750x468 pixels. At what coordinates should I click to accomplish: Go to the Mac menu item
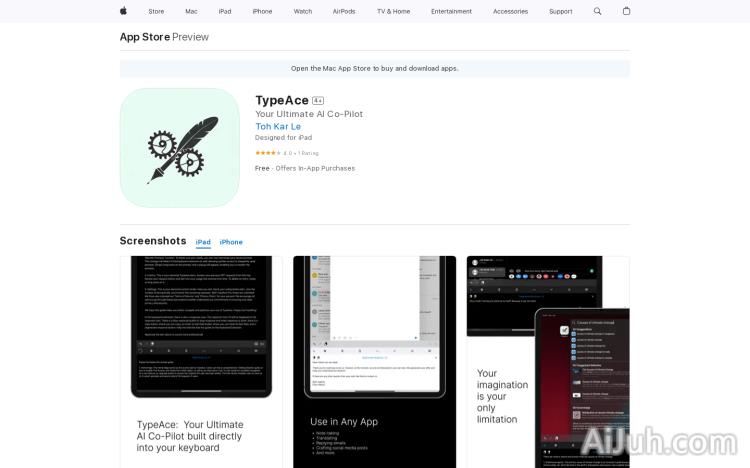pyautogui.click(x=191, y=11)
